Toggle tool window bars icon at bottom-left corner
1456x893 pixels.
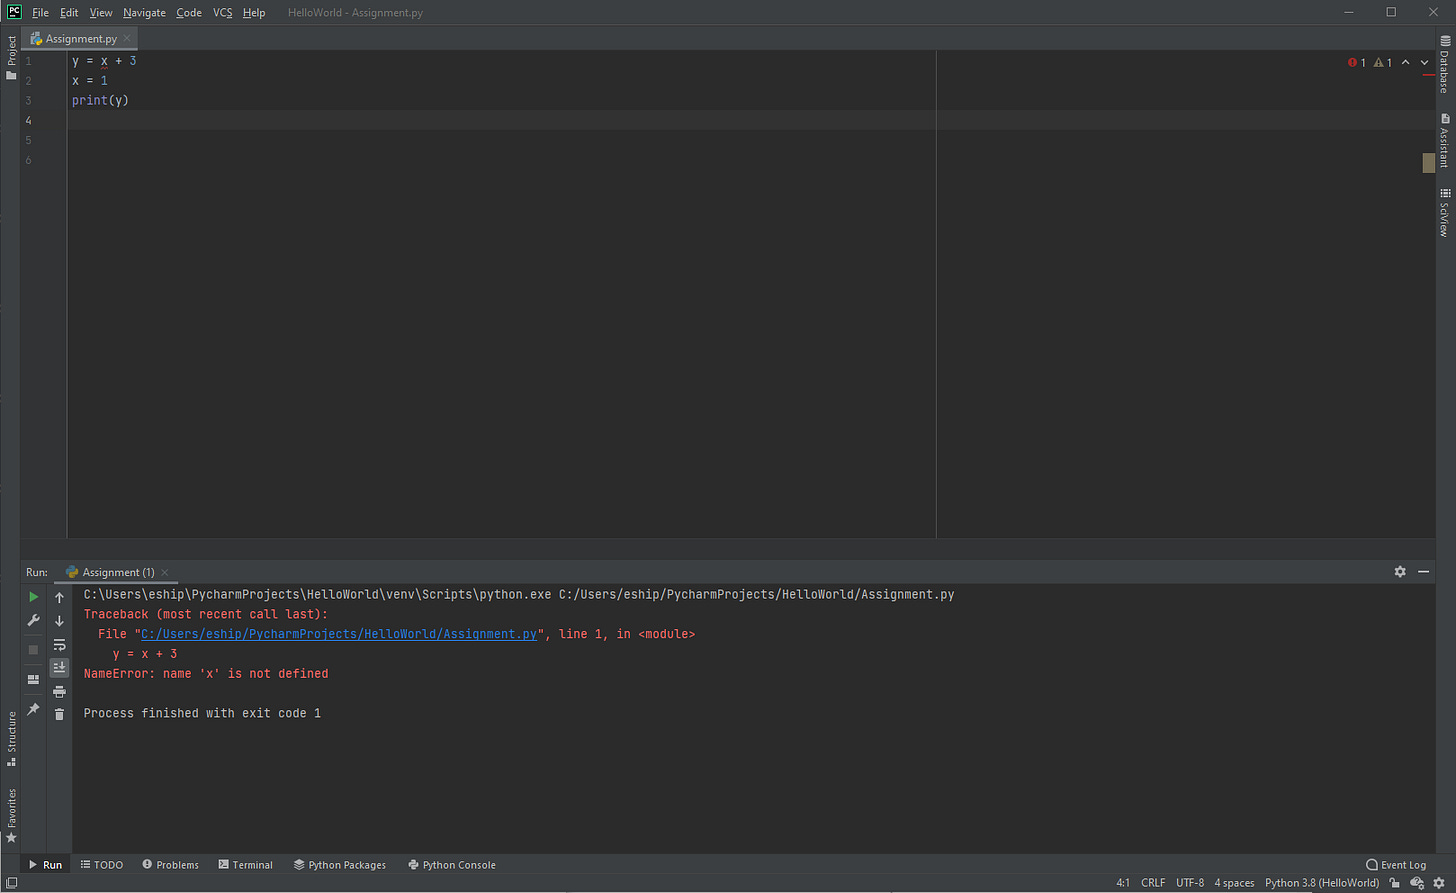[x=11, y=883]
